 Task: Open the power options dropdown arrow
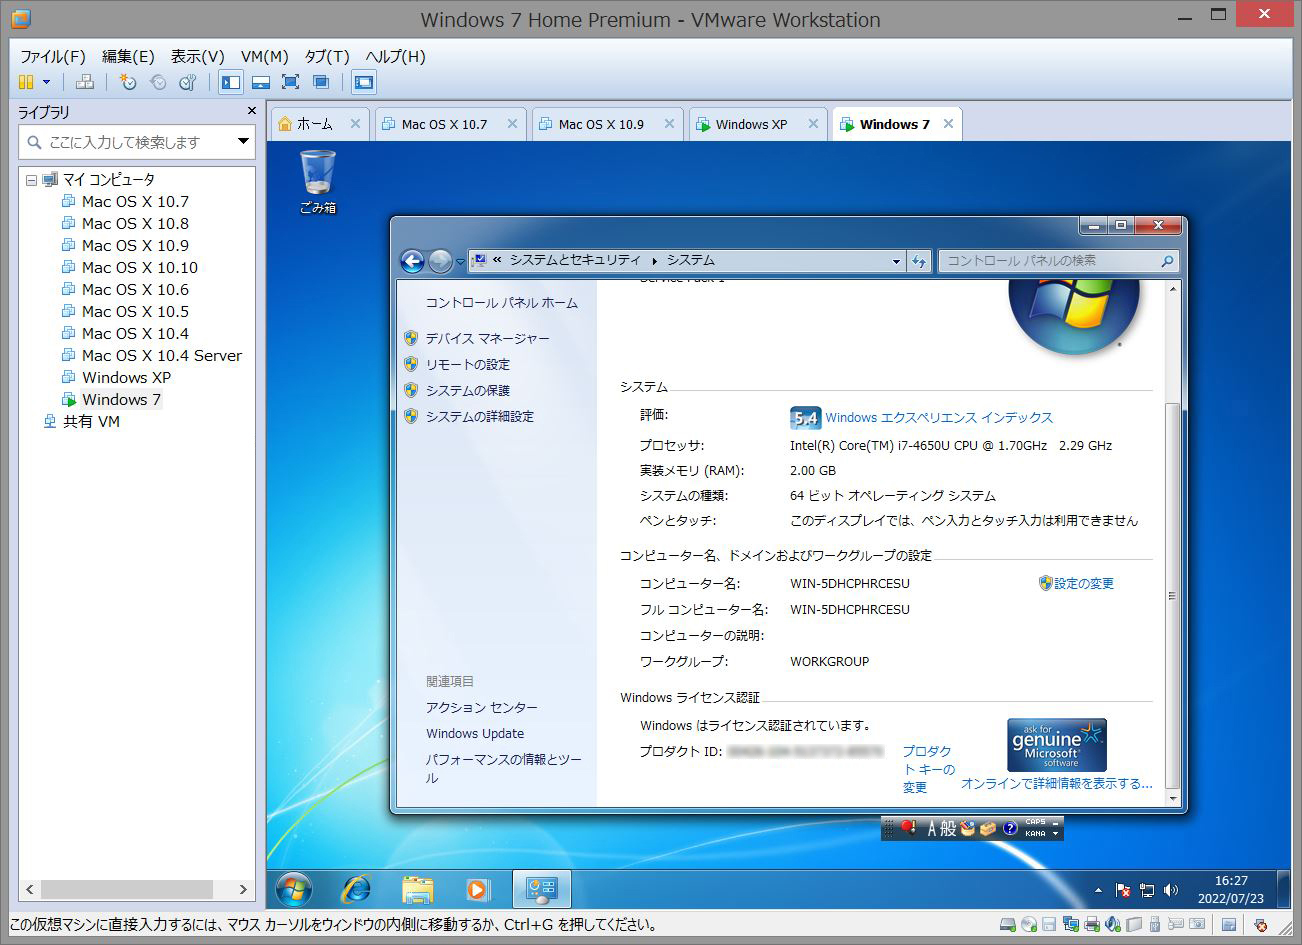coord(46,82)
